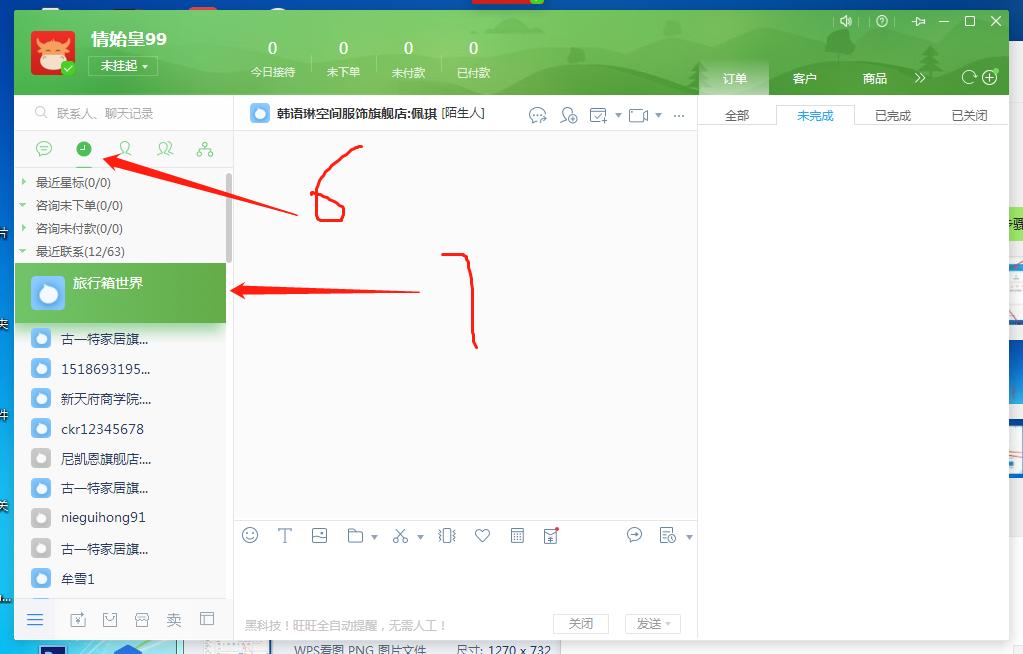The width and height of the screenshot is (1023, 654).
Task: Open dropdown arrow beside history icon
Action: (x=689, y=537)
